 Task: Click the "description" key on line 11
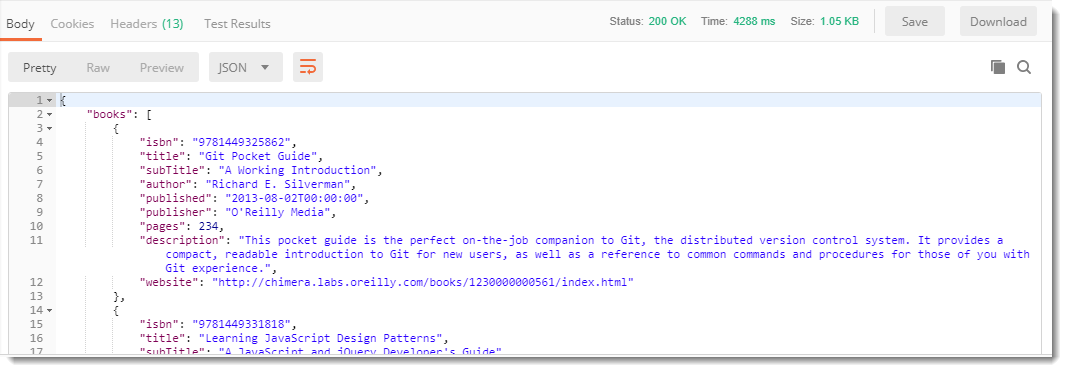tap(181, 240)
